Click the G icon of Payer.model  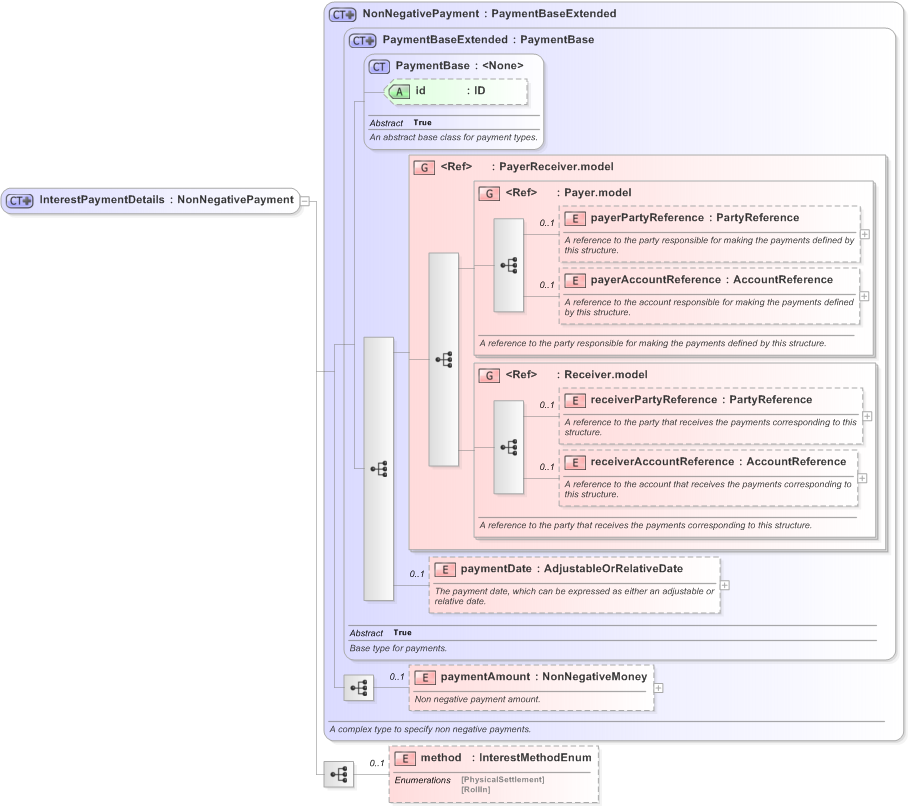(x=489, y=193)
